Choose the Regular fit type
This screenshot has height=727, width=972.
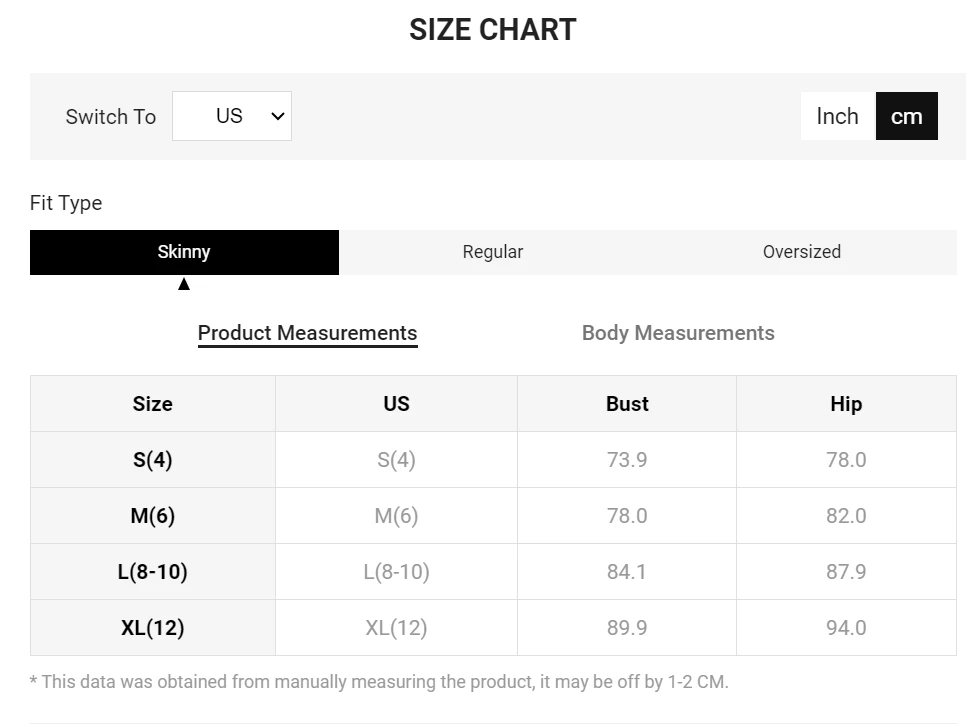(x=492, y=252)
